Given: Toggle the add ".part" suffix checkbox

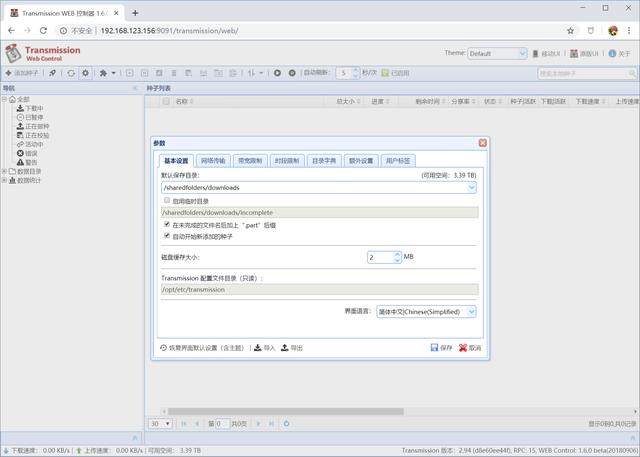Looking at the screenshot, I should [167, 224].
